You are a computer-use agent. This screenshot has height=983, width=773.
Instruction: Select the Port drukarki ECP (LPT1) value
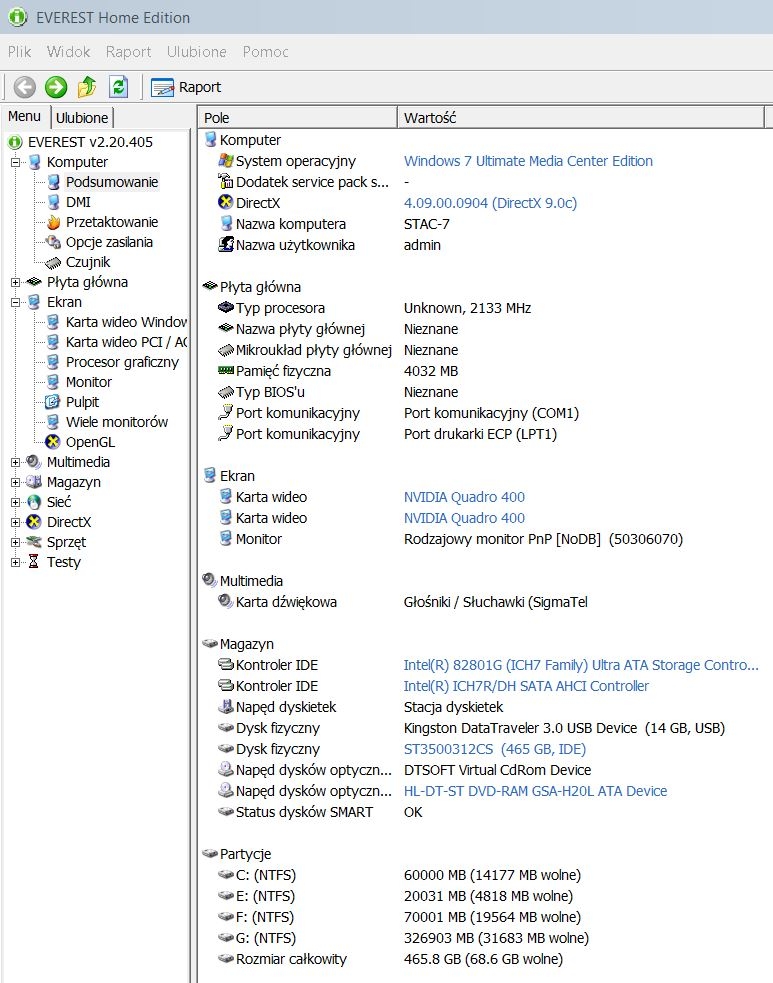tap(480, 434)
